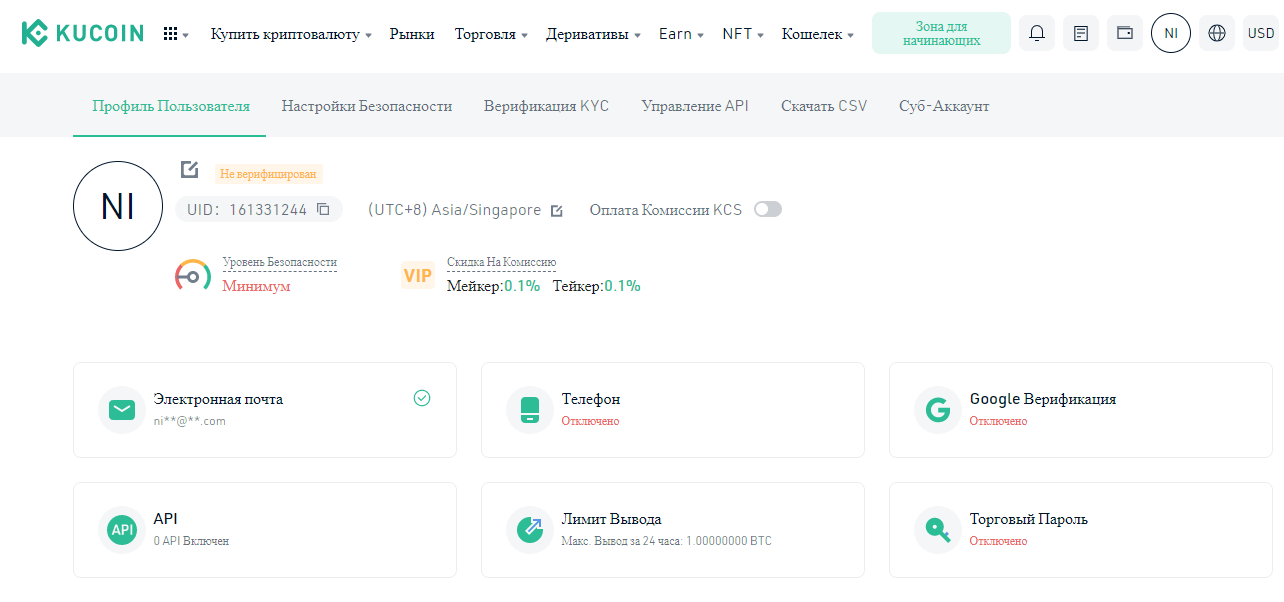Viewport: 1284px width, 602px height.
Task: Click the KuCoin logo
Action: (83, 33)
